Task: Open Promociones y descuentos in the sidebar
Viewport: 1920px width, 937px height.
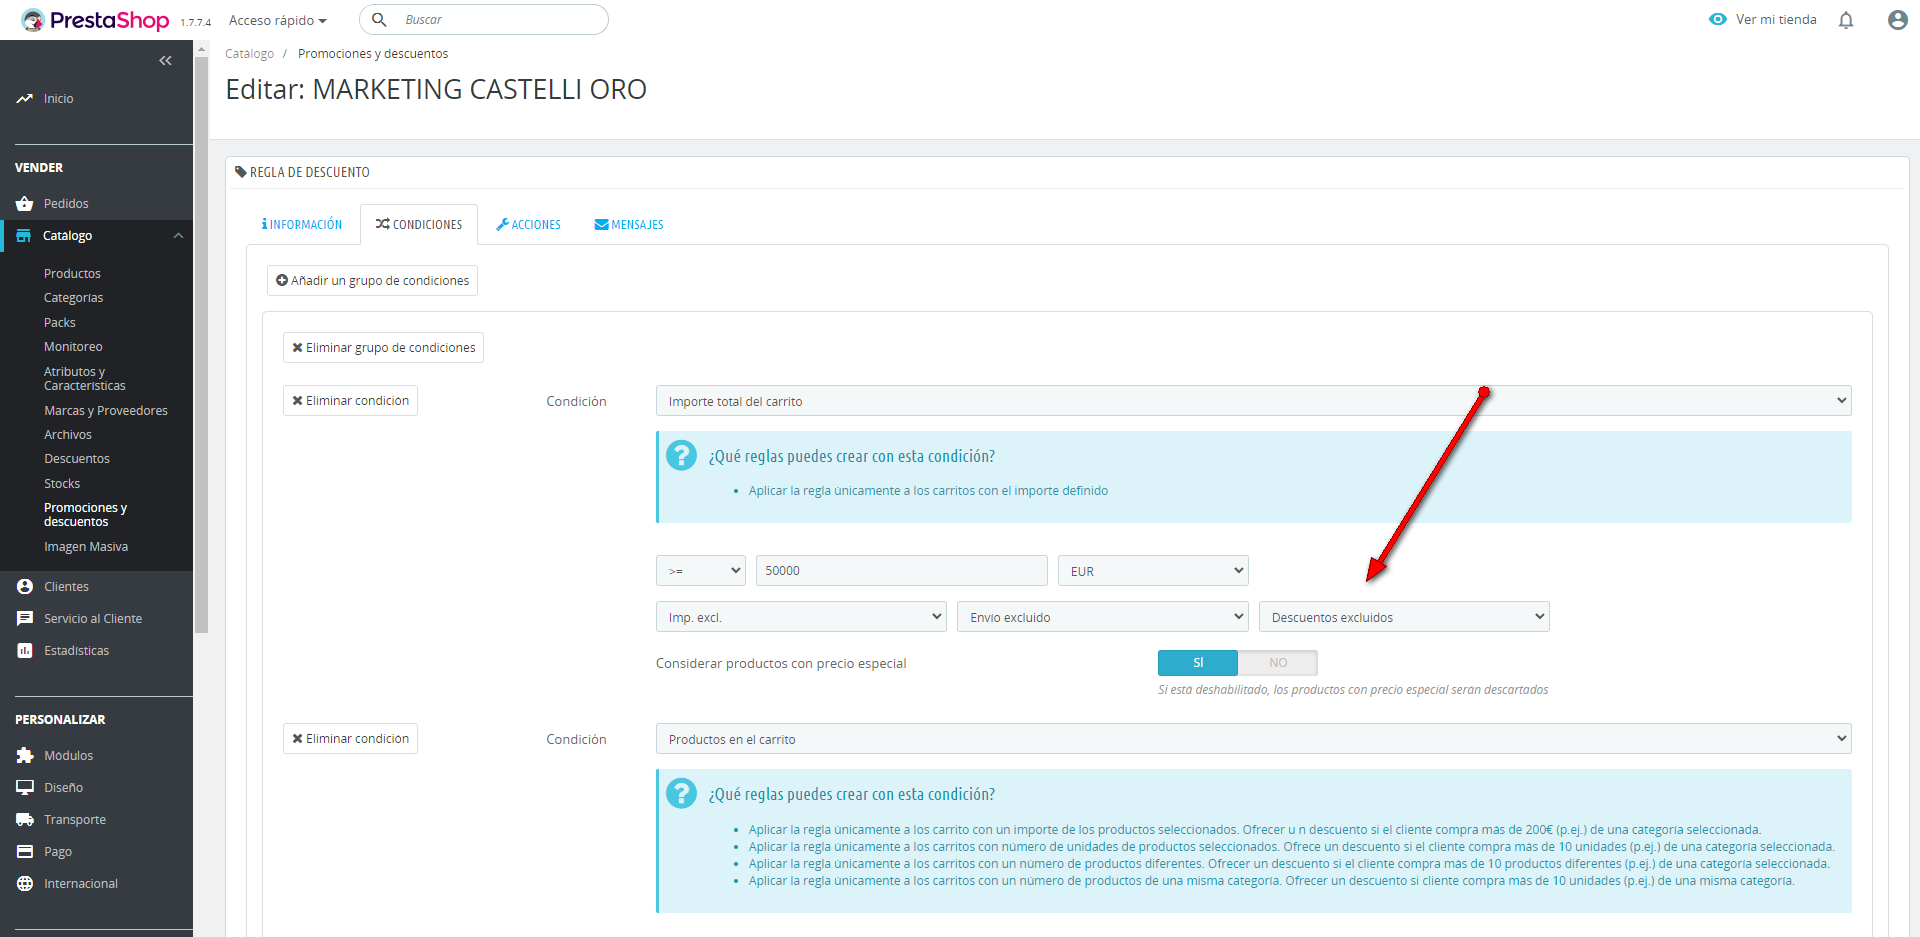Action: [85, 515]
